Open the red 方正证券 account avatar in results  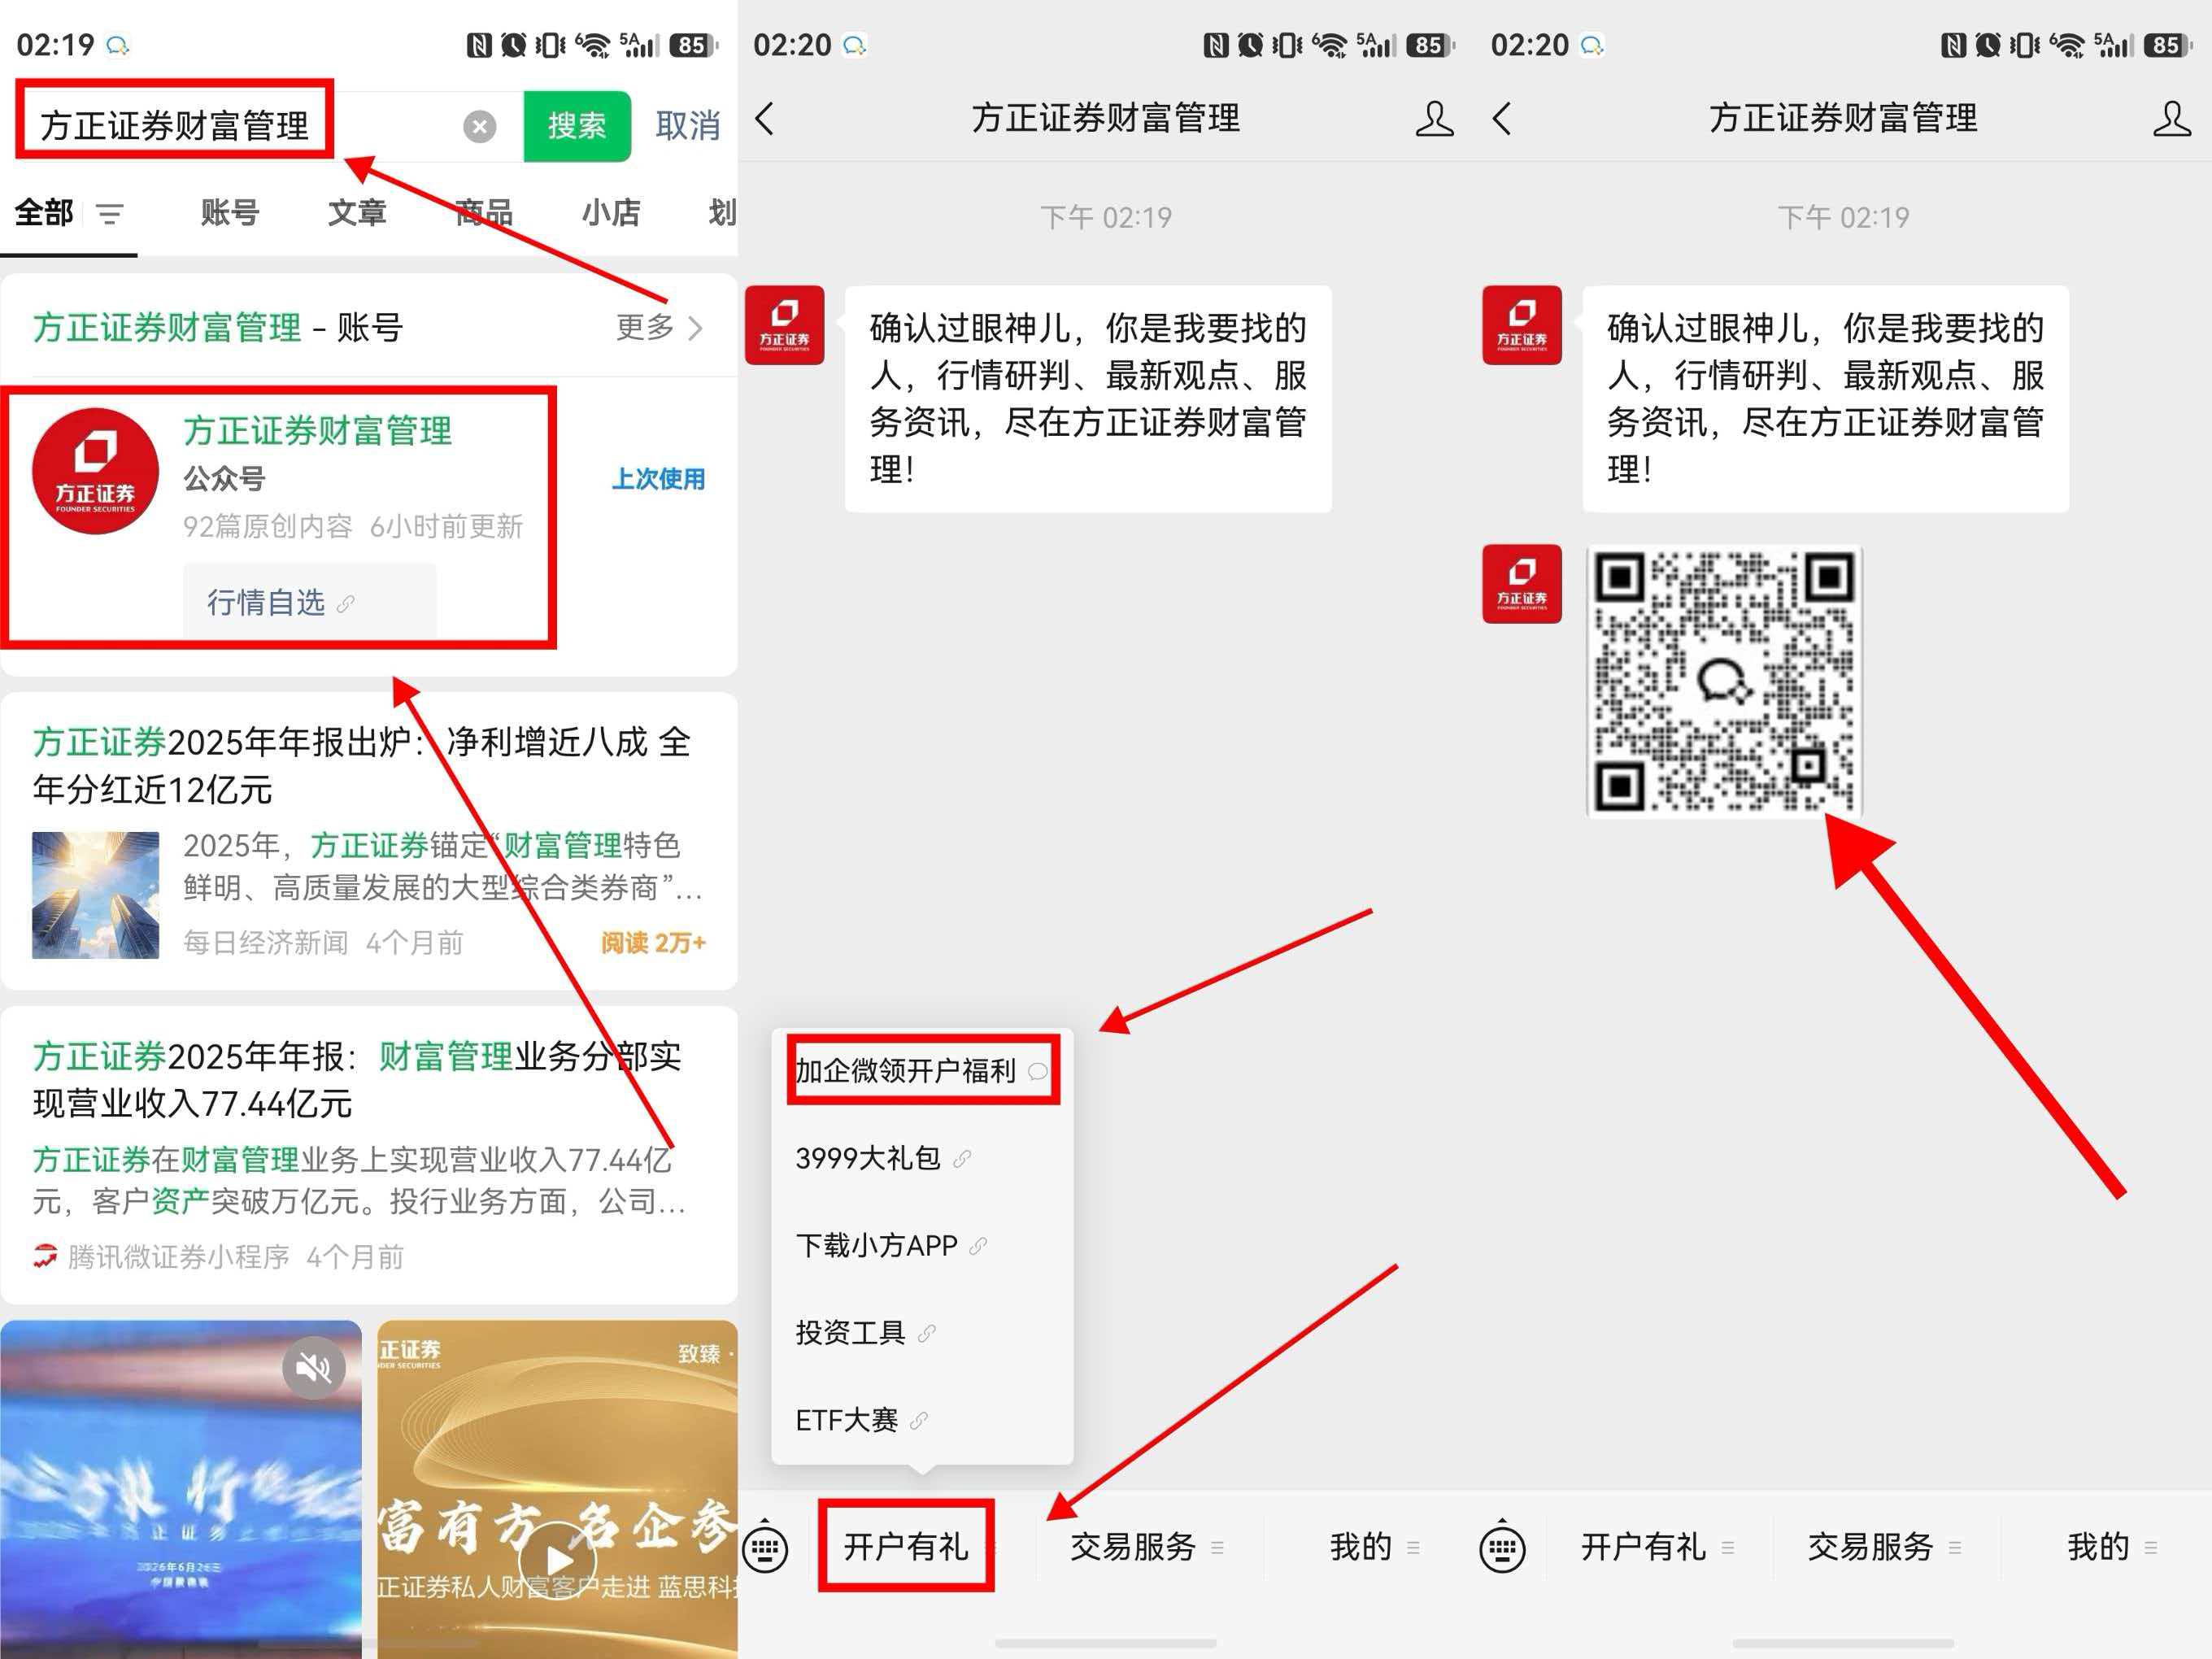point(95,471)
